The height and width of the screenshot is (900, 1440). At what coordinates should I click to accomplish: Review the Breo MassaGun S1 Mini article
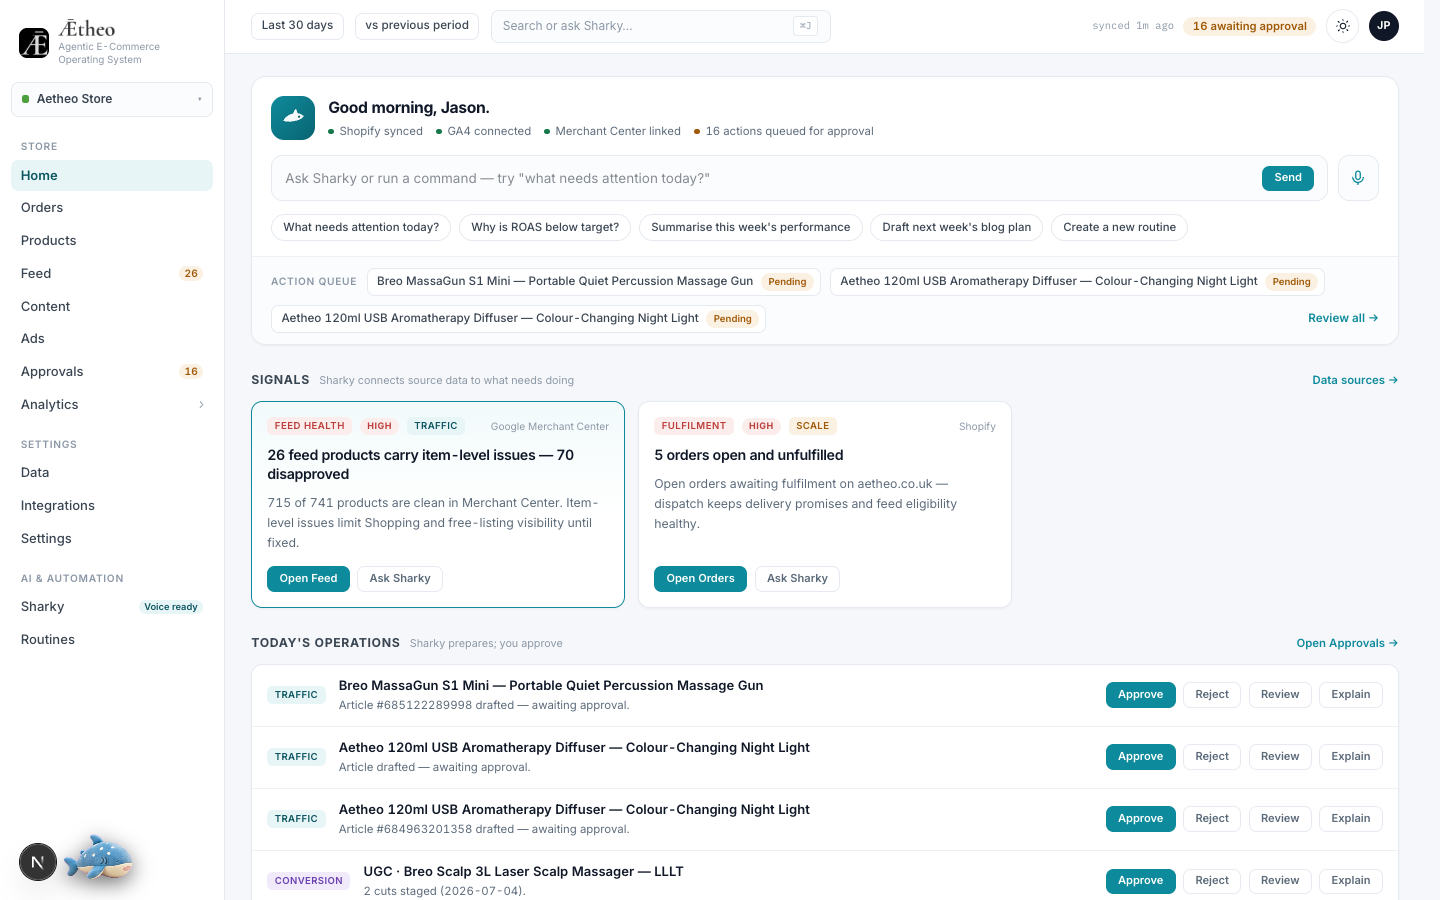1280,695
